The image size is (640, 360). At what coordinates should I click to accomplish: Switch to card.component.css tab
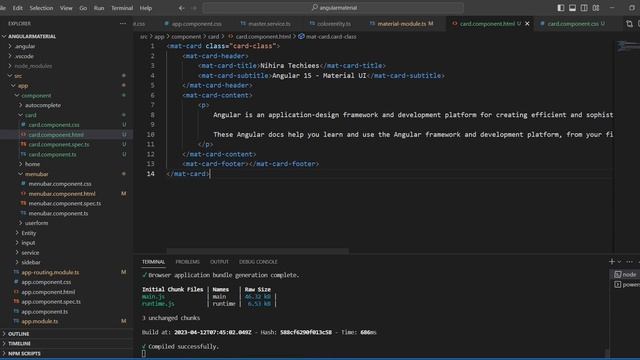[x=573, y=24]
